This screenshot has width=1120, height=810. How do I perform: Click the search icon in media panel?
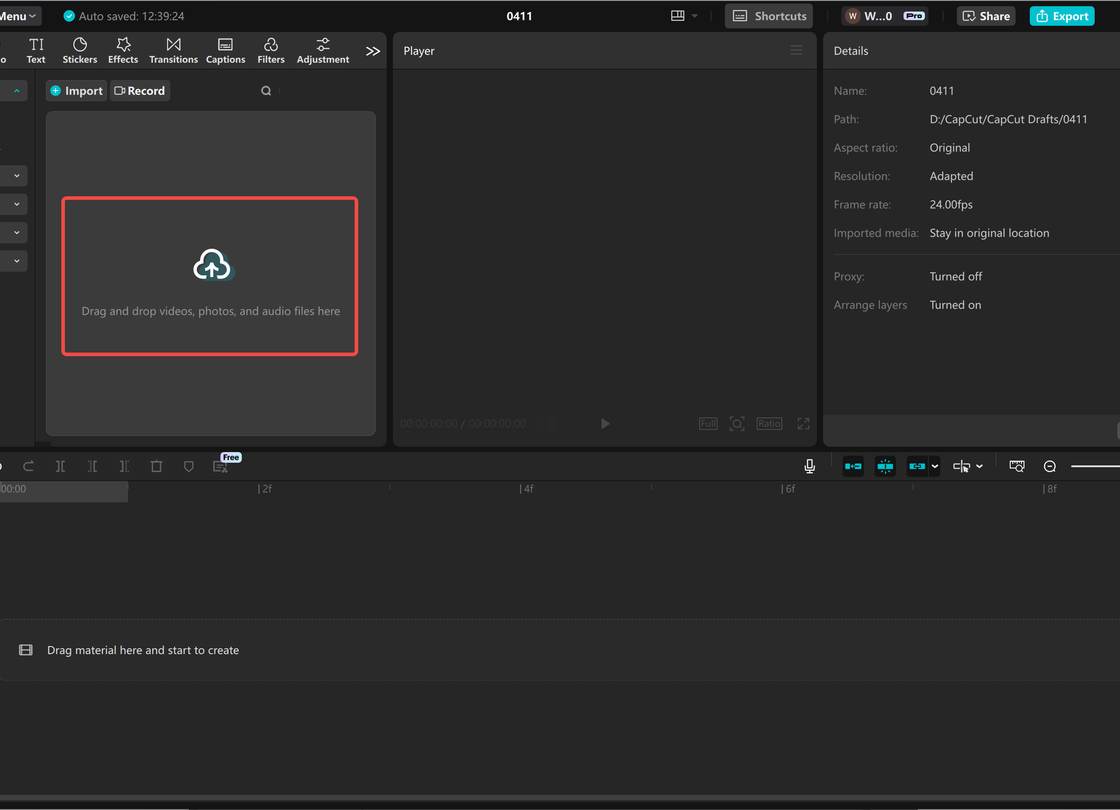(x=266, y=91)
